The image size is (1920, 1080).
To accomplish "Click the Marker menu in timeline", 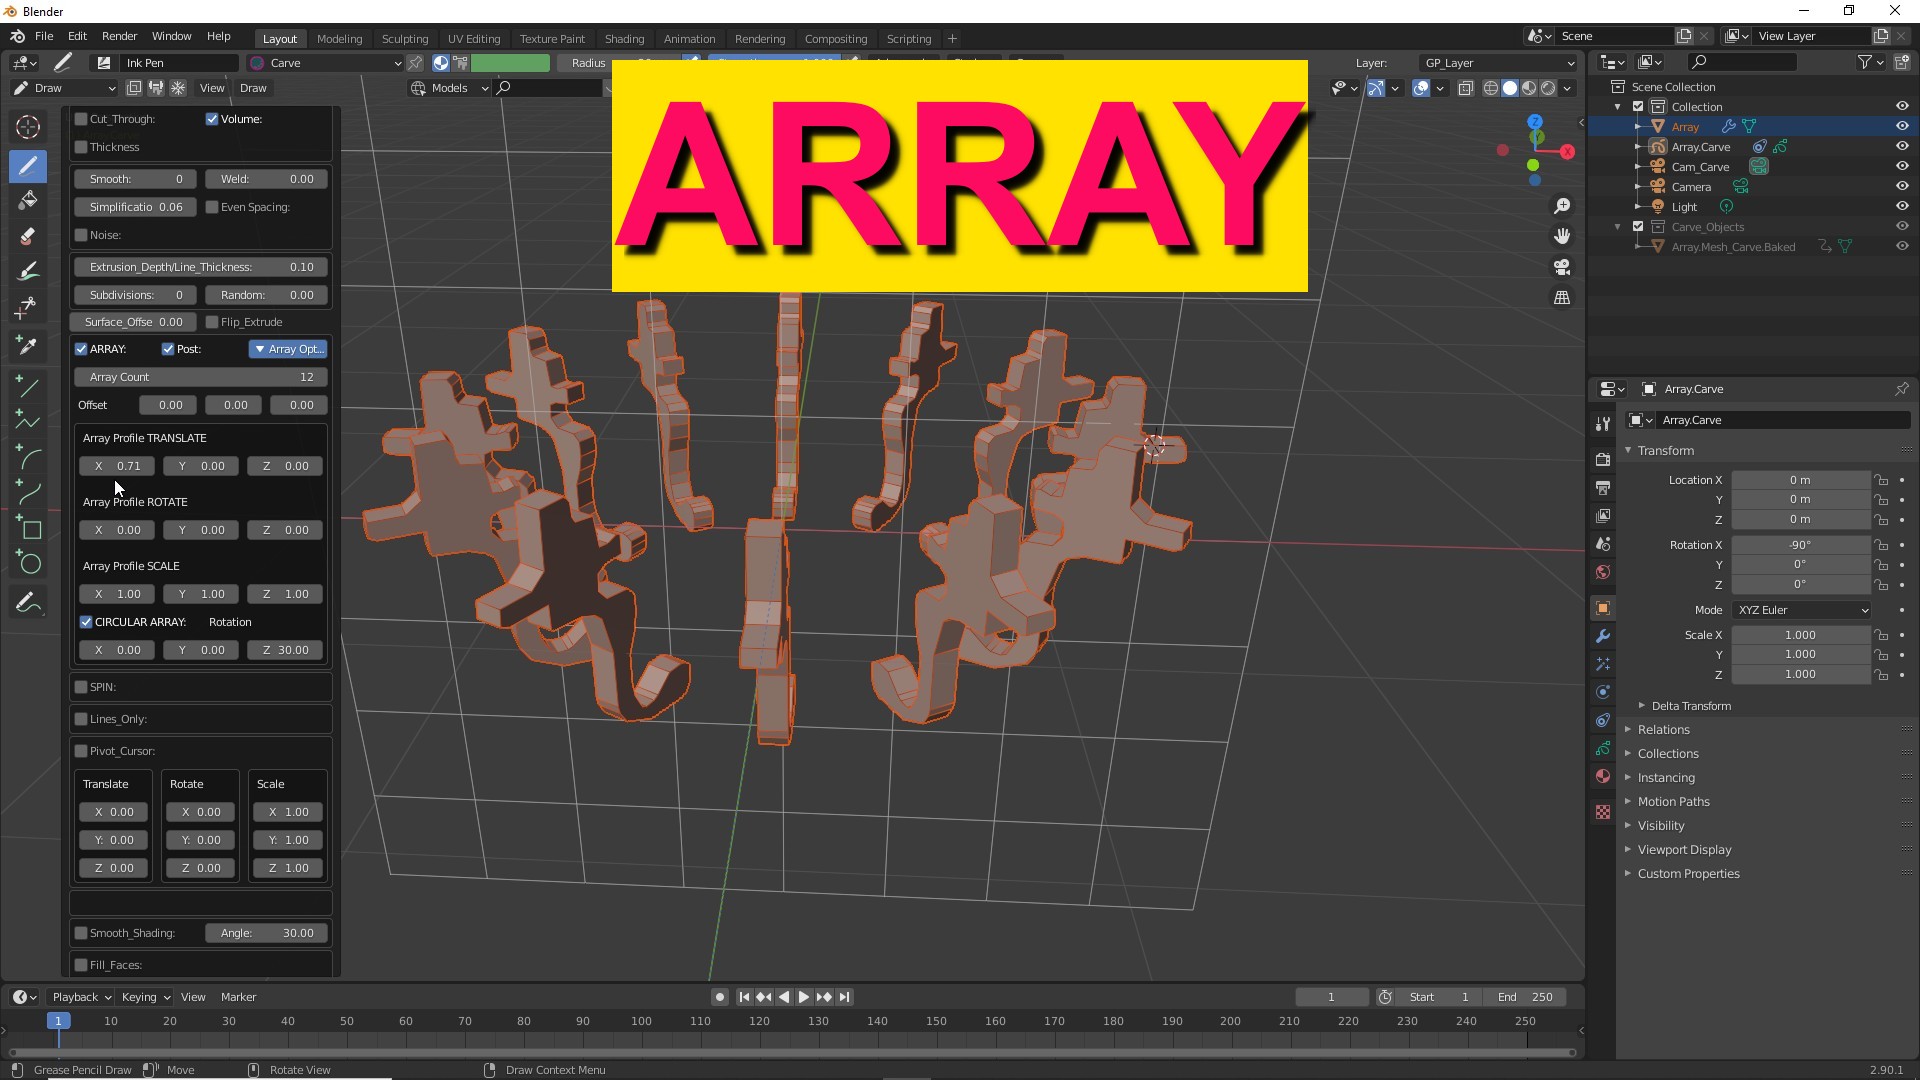I will click(238, 997).
